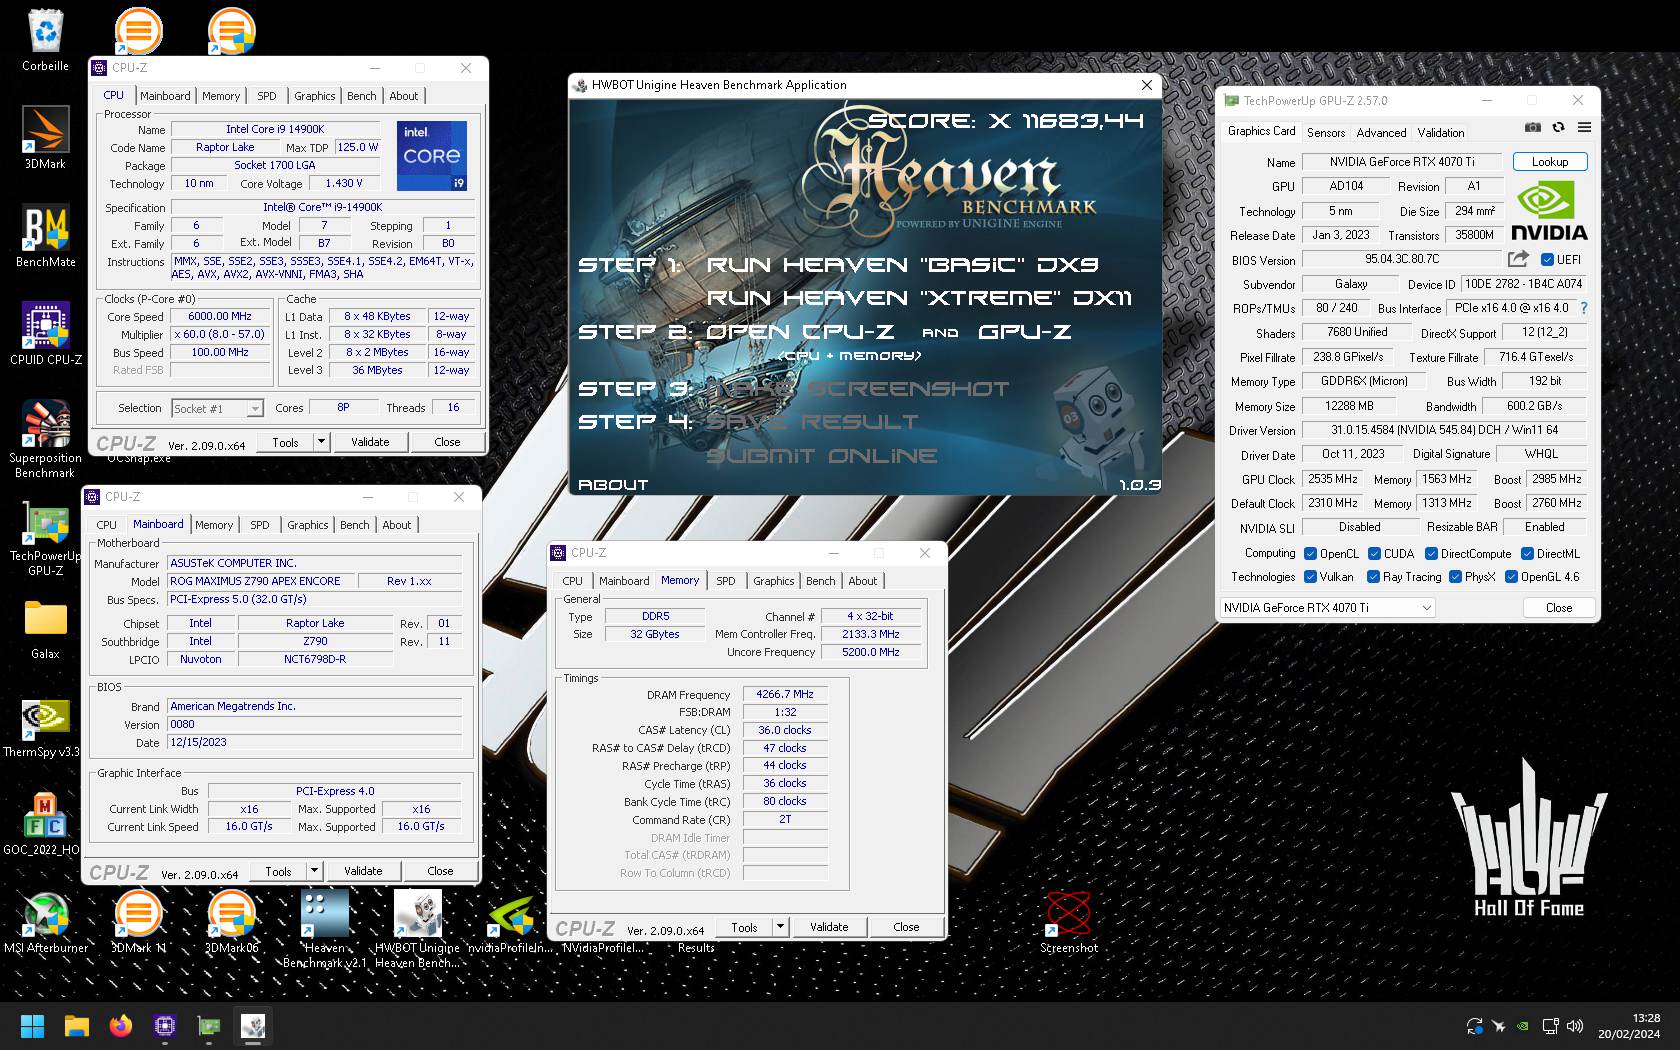Click the Core Speed value 6000.00 MHz
1680x1050 pixels.
[x=220, y=316]
